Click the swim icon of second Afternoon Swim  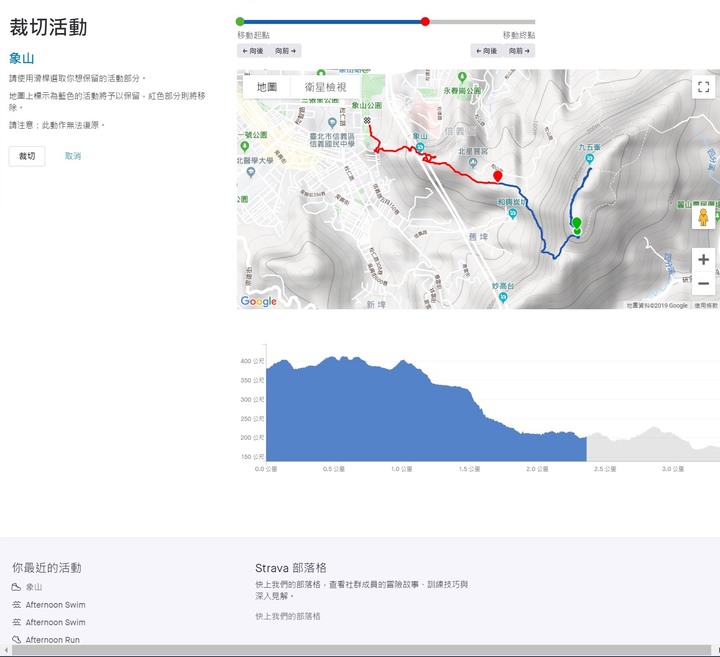(x=17, y=622)
